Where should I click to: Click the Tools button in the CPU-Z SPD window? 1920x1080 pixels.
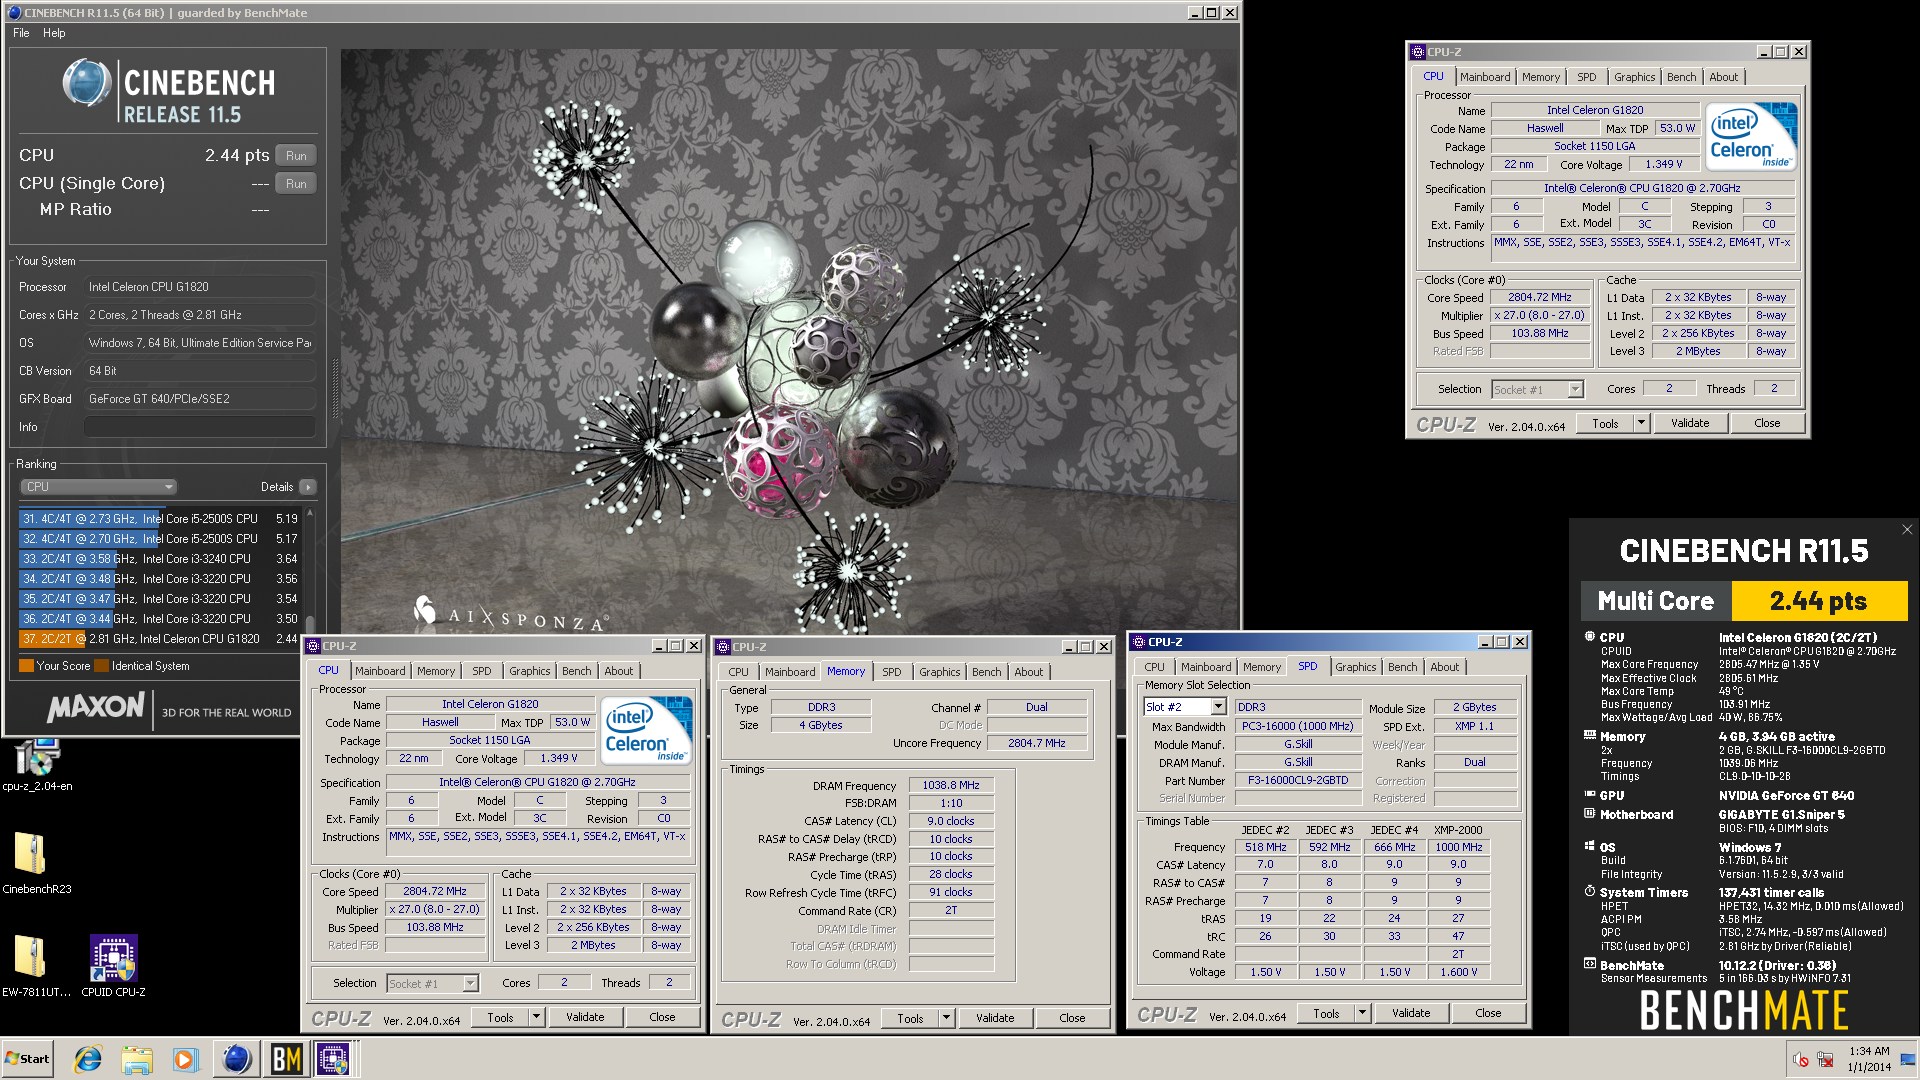pos(1326,1013)
